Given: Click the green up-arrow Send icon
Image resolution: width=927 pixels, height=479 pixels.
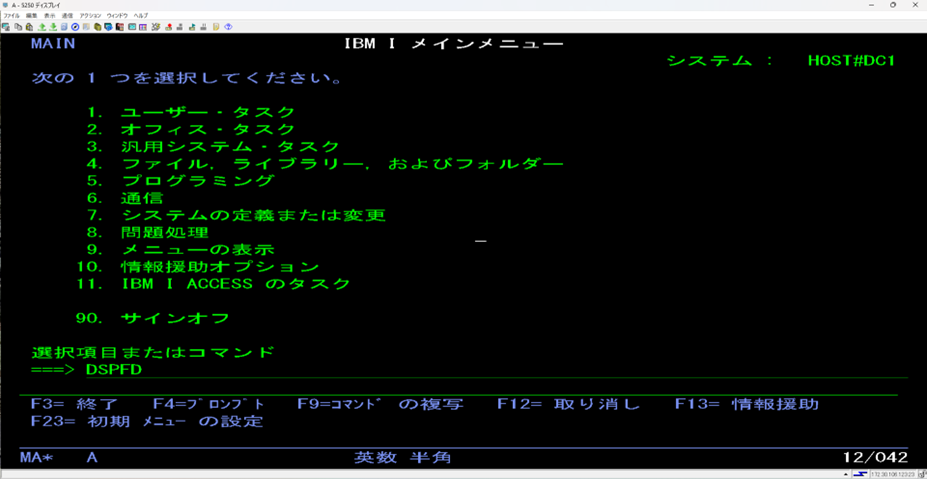Looking at the screenshot, I should click(x=42, y=27).
